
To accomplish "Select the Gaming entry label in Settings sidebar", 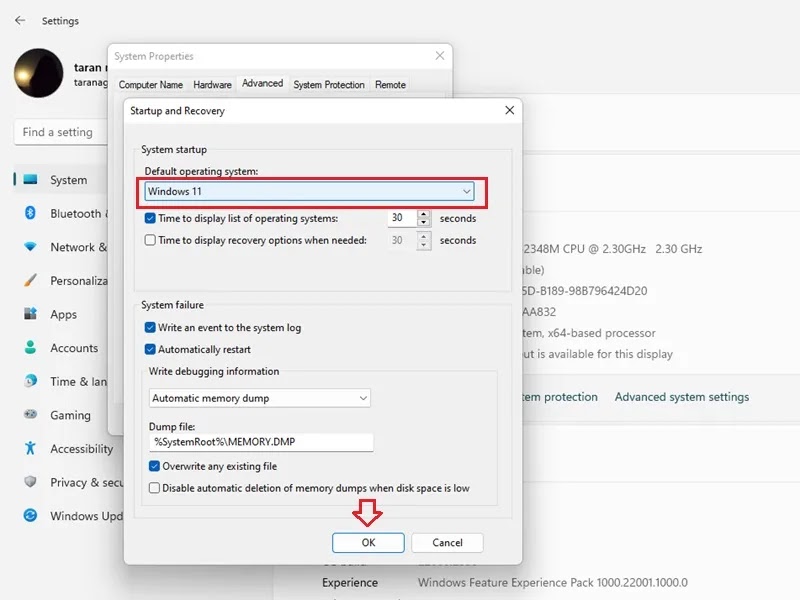I will 70,415.
